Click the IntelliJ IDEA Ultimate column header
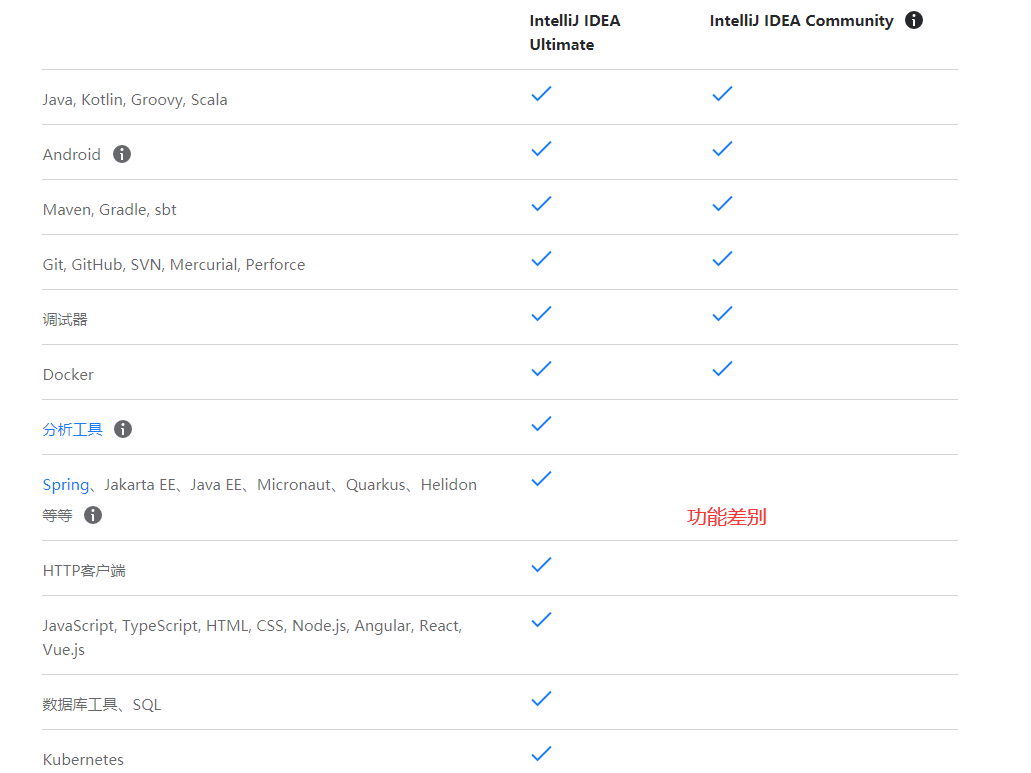The width and height of the screenshot is (1031, 773). click(575, 32)
